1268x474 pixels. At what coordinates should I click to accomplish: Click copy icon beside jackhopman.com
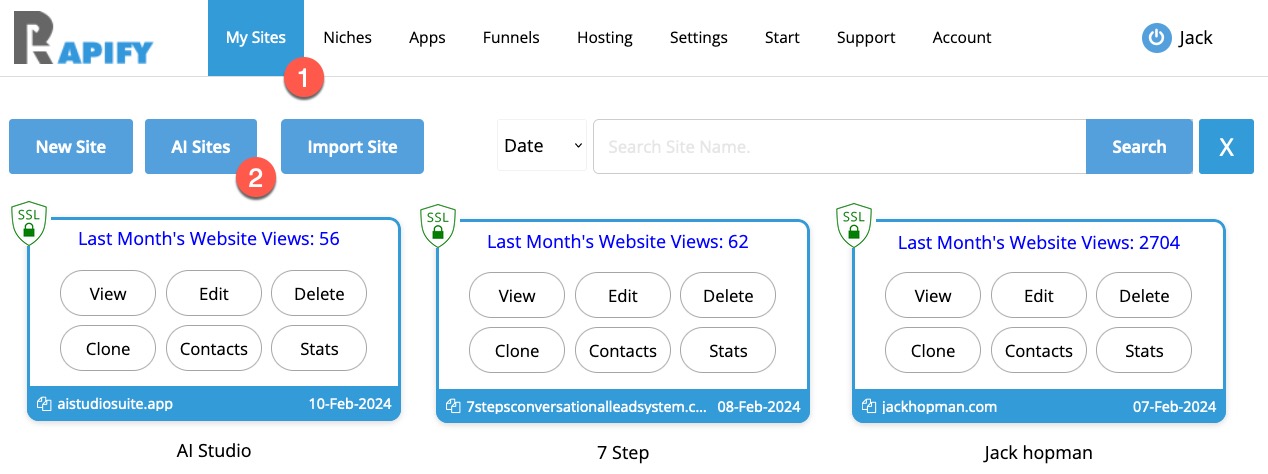(869, 407)
